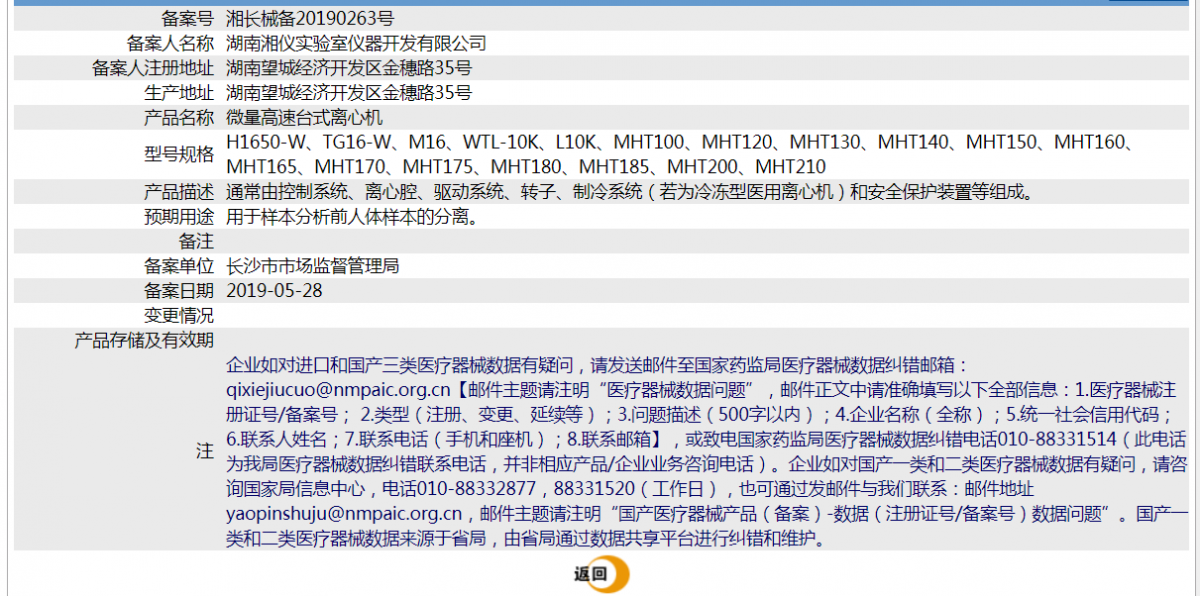1200x596 pixels.
Task: Click the 产品存储及有效期 label
Action: point(144,340)
